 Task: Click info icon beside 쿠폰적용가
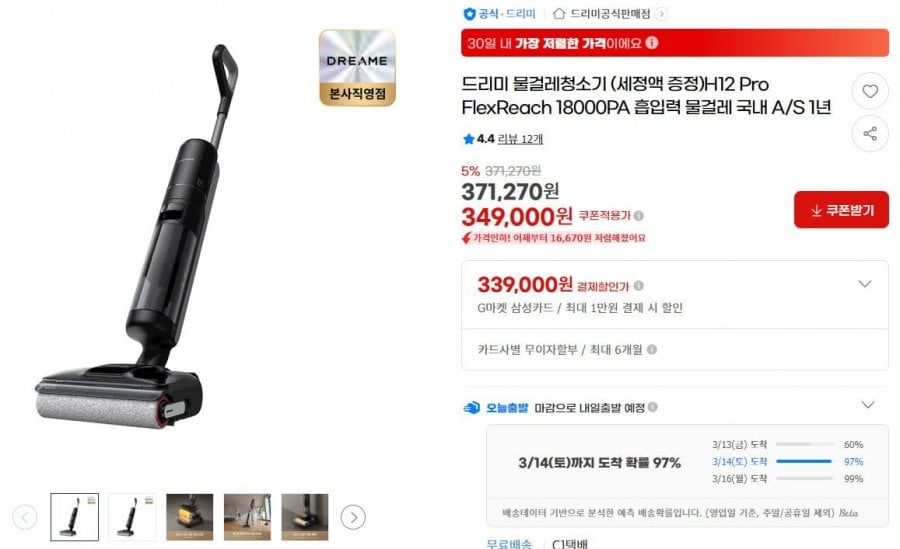coord(639,216)
